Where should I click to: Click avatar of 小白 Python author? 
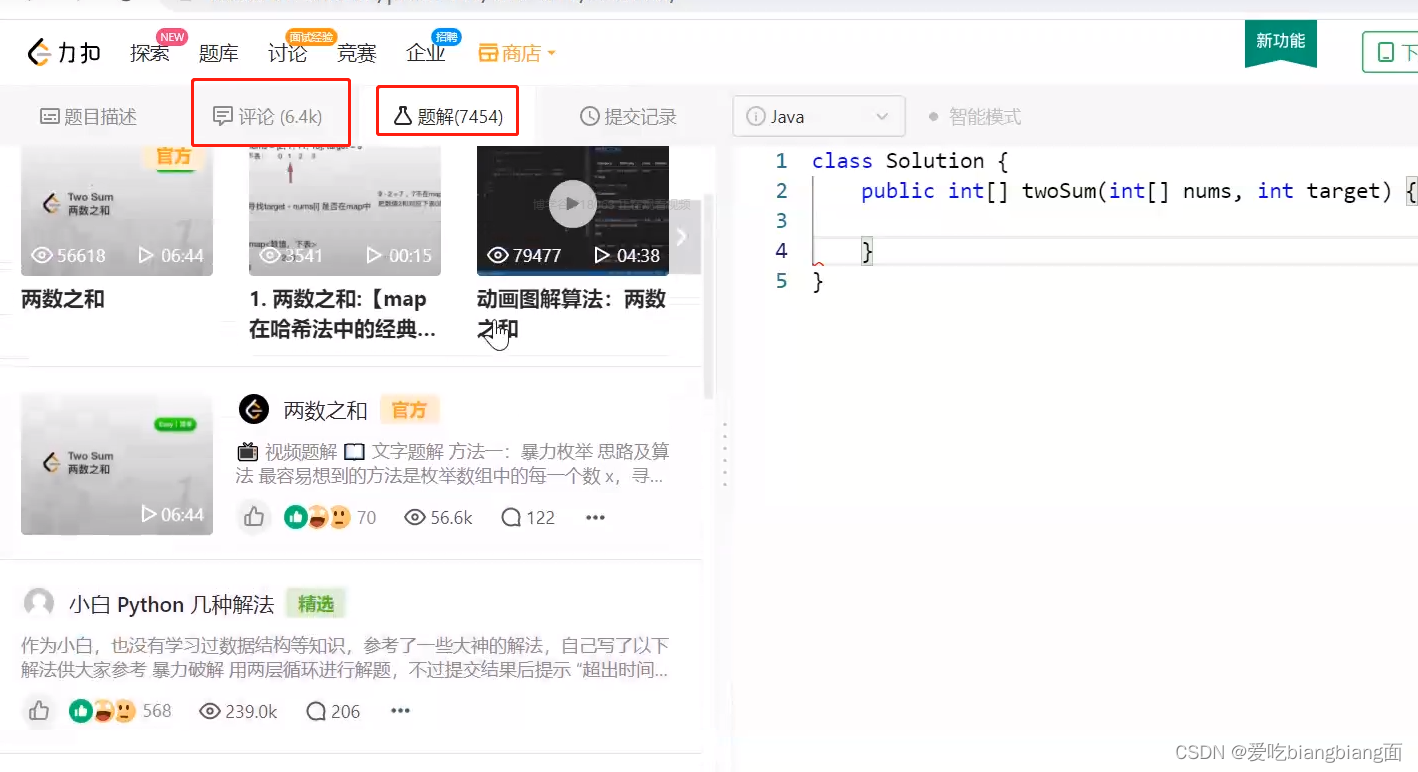pos(39,604)
